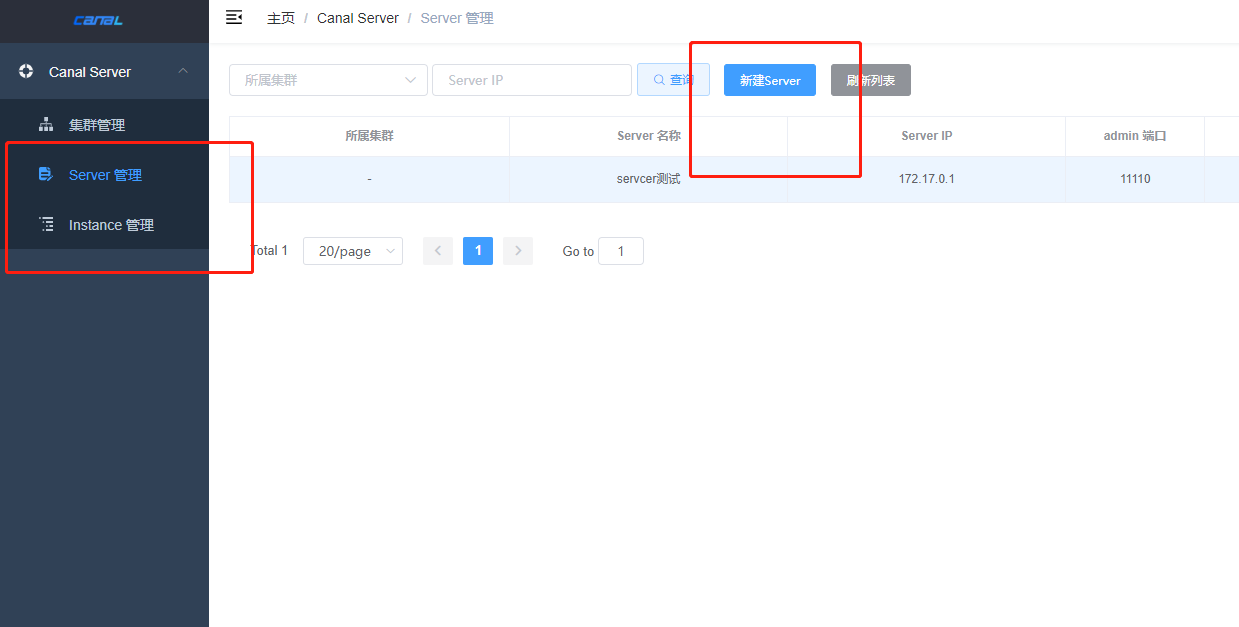The height and width of the screenshot is (627, 1239).
Task: Click the Server 管理 breadcrumb
Action: pos(457,18)
